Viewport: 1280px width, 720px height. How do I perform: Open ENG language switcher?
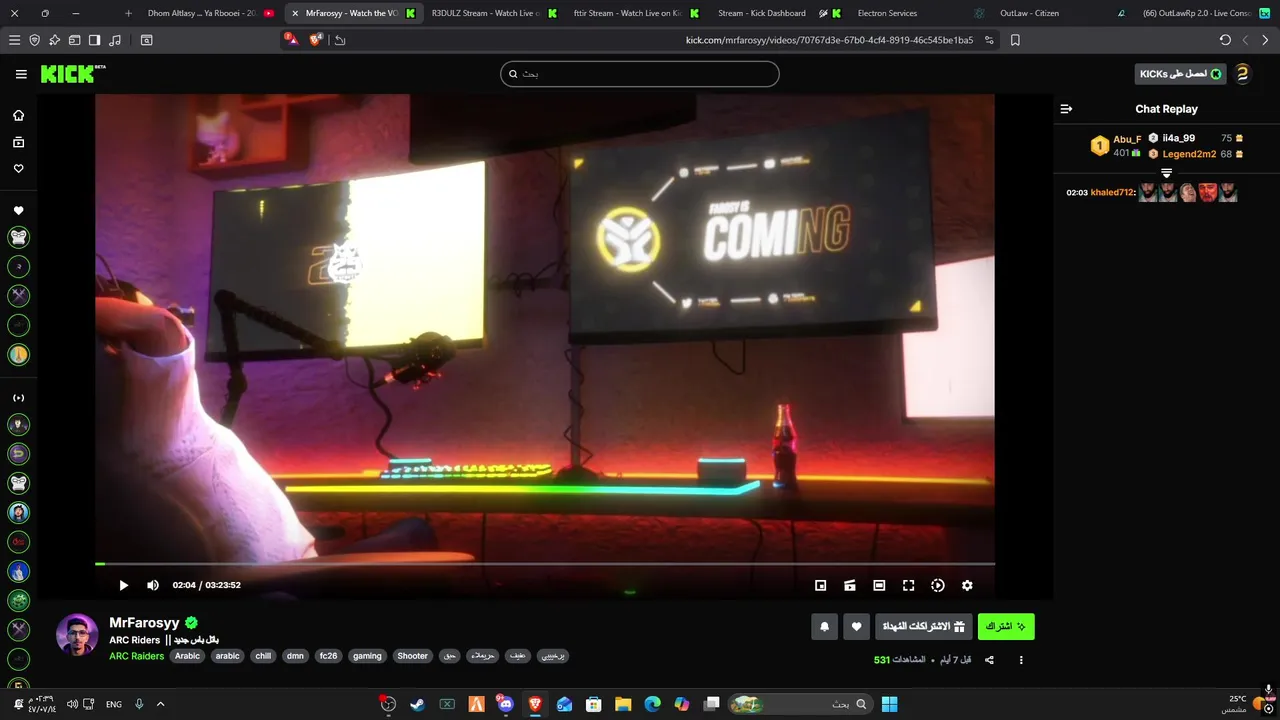click(x=114, y=704)
